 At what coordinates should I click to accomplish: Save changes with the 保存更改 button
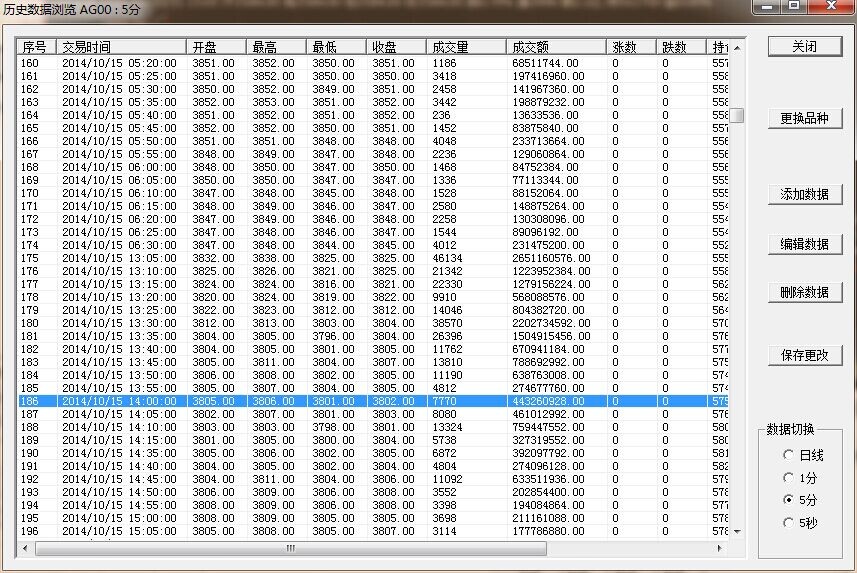(x=804, y=355)
